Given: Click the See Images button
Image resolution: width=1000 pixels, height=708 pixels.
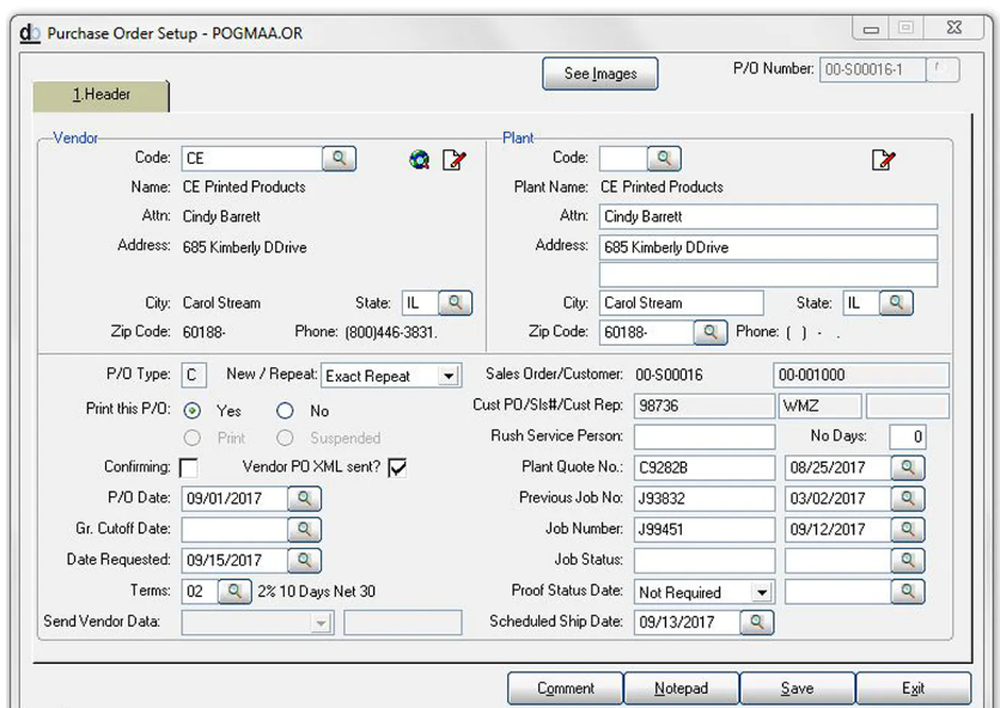Looking at the screenshot, I should (600, 74).
